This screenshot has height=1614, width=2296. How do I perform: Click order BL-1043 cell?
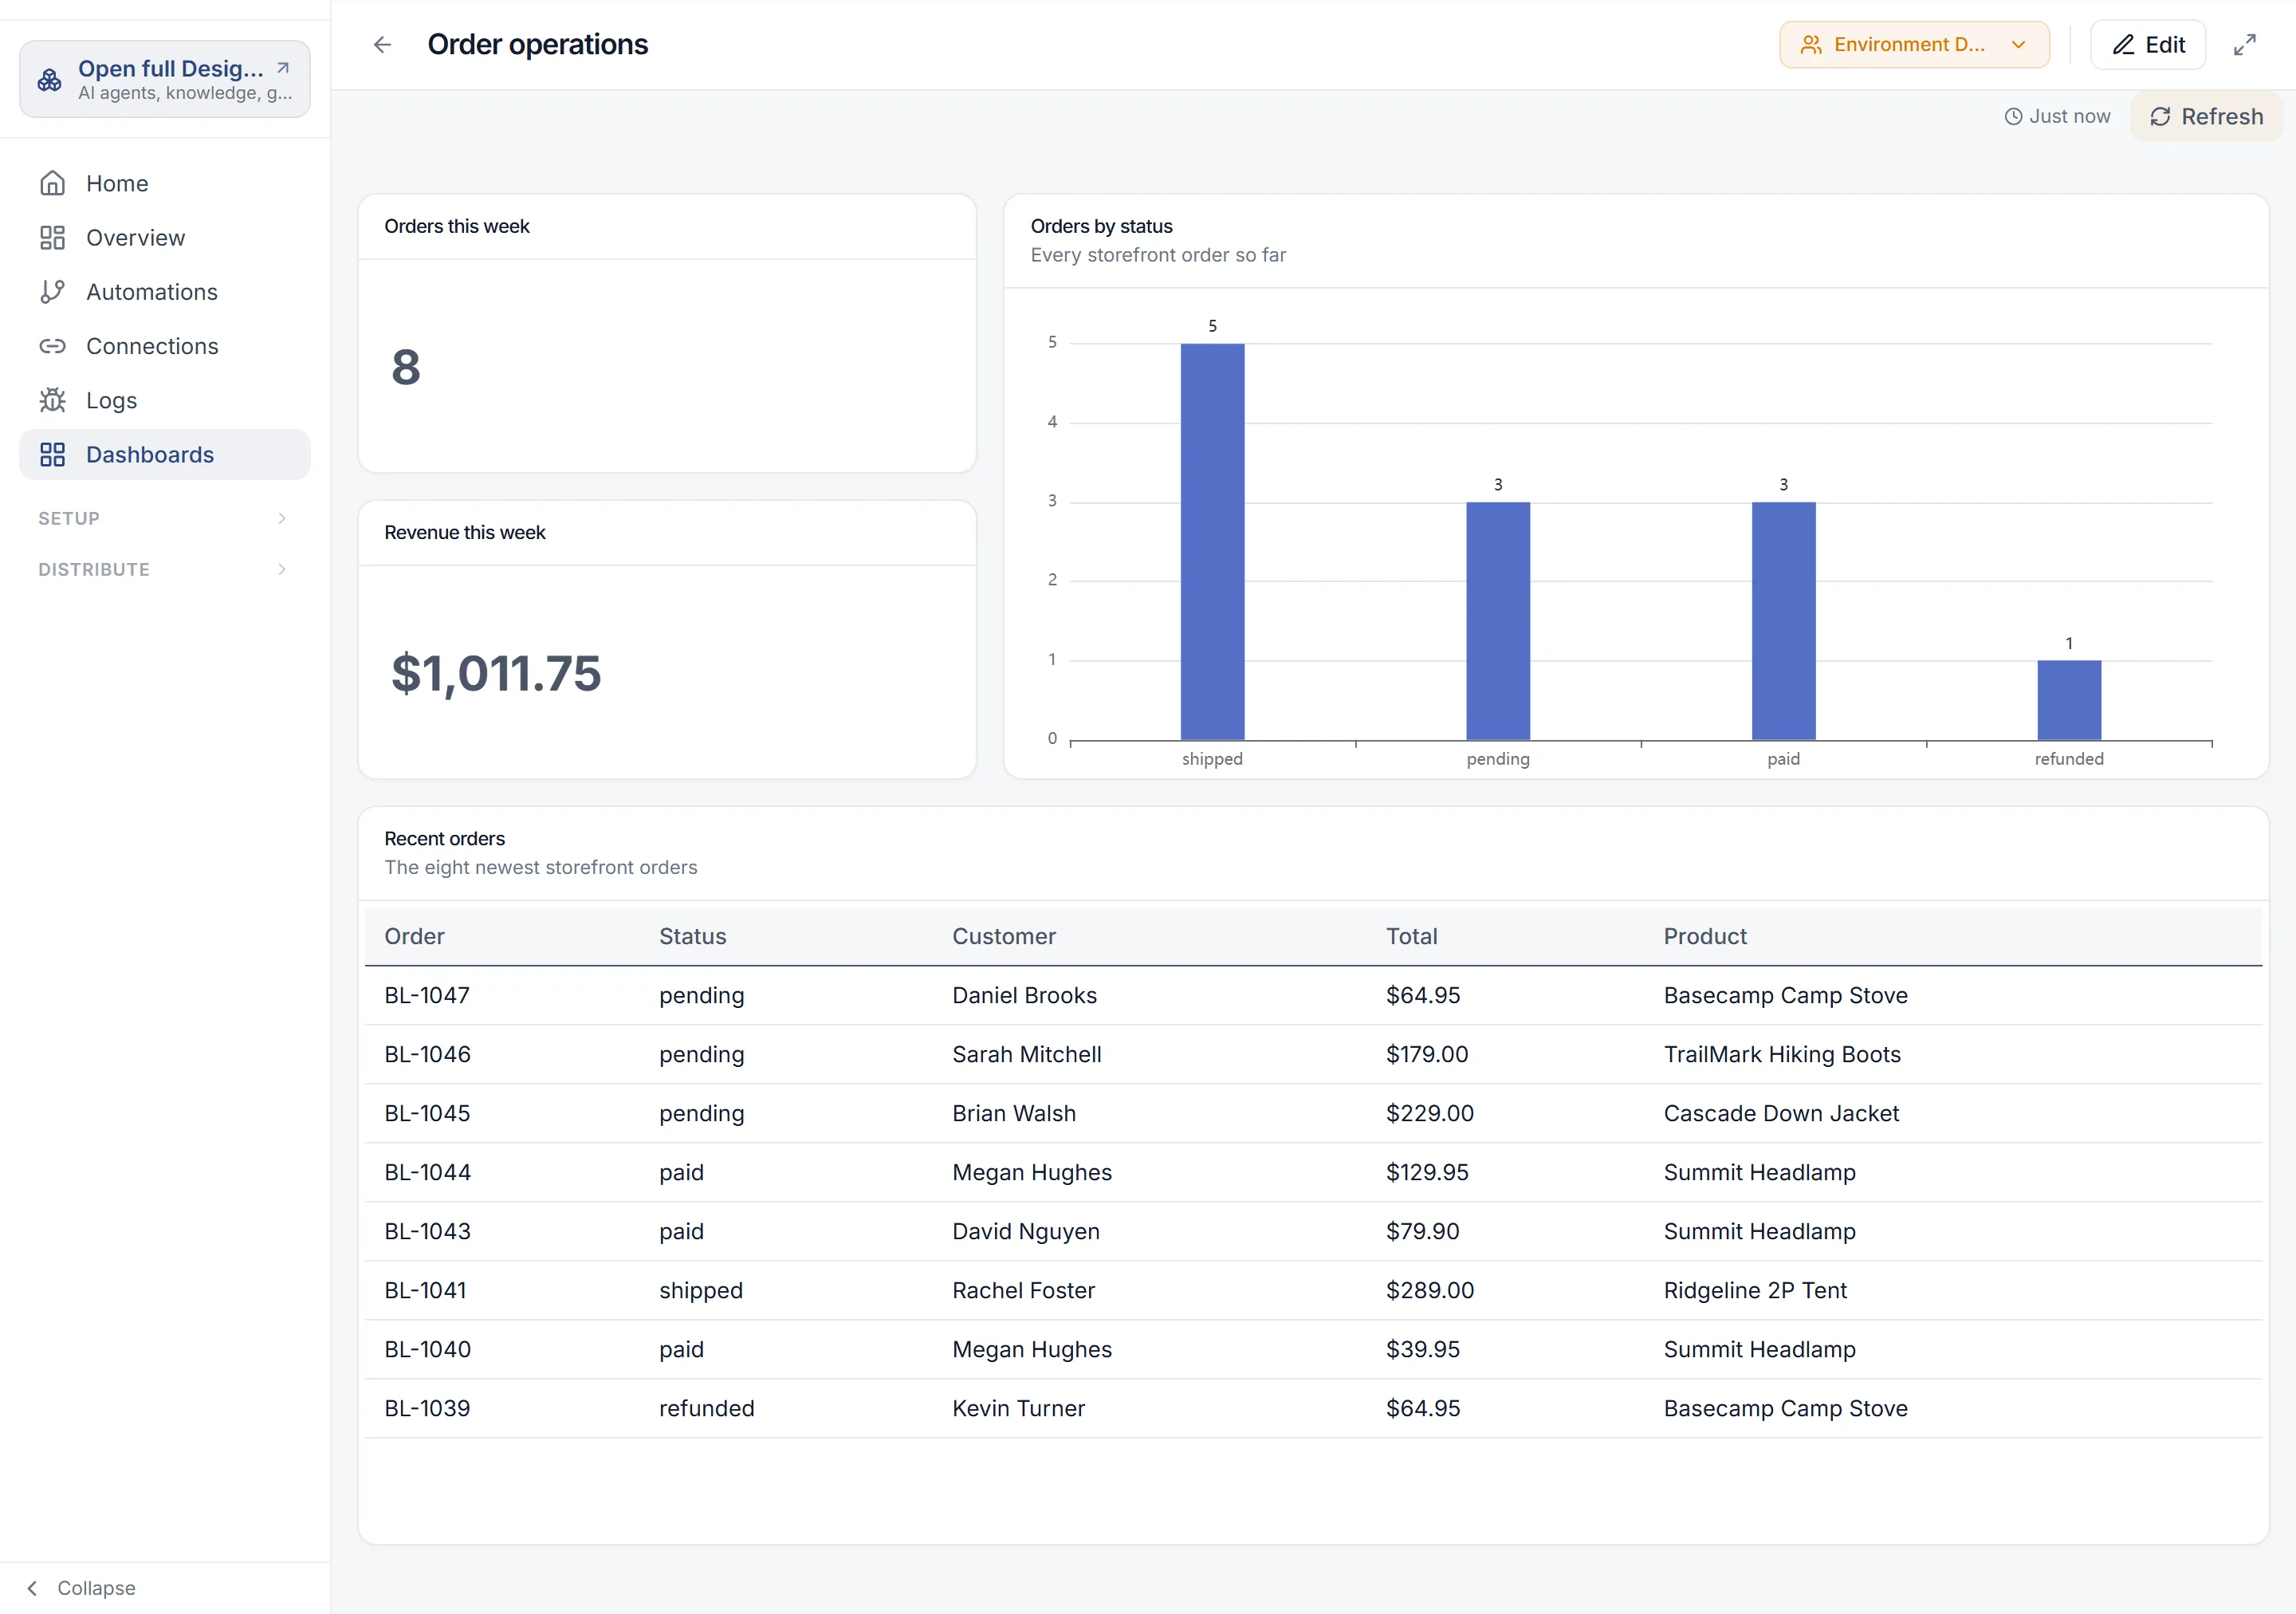pyautogui.click(x=427, y=1232)
